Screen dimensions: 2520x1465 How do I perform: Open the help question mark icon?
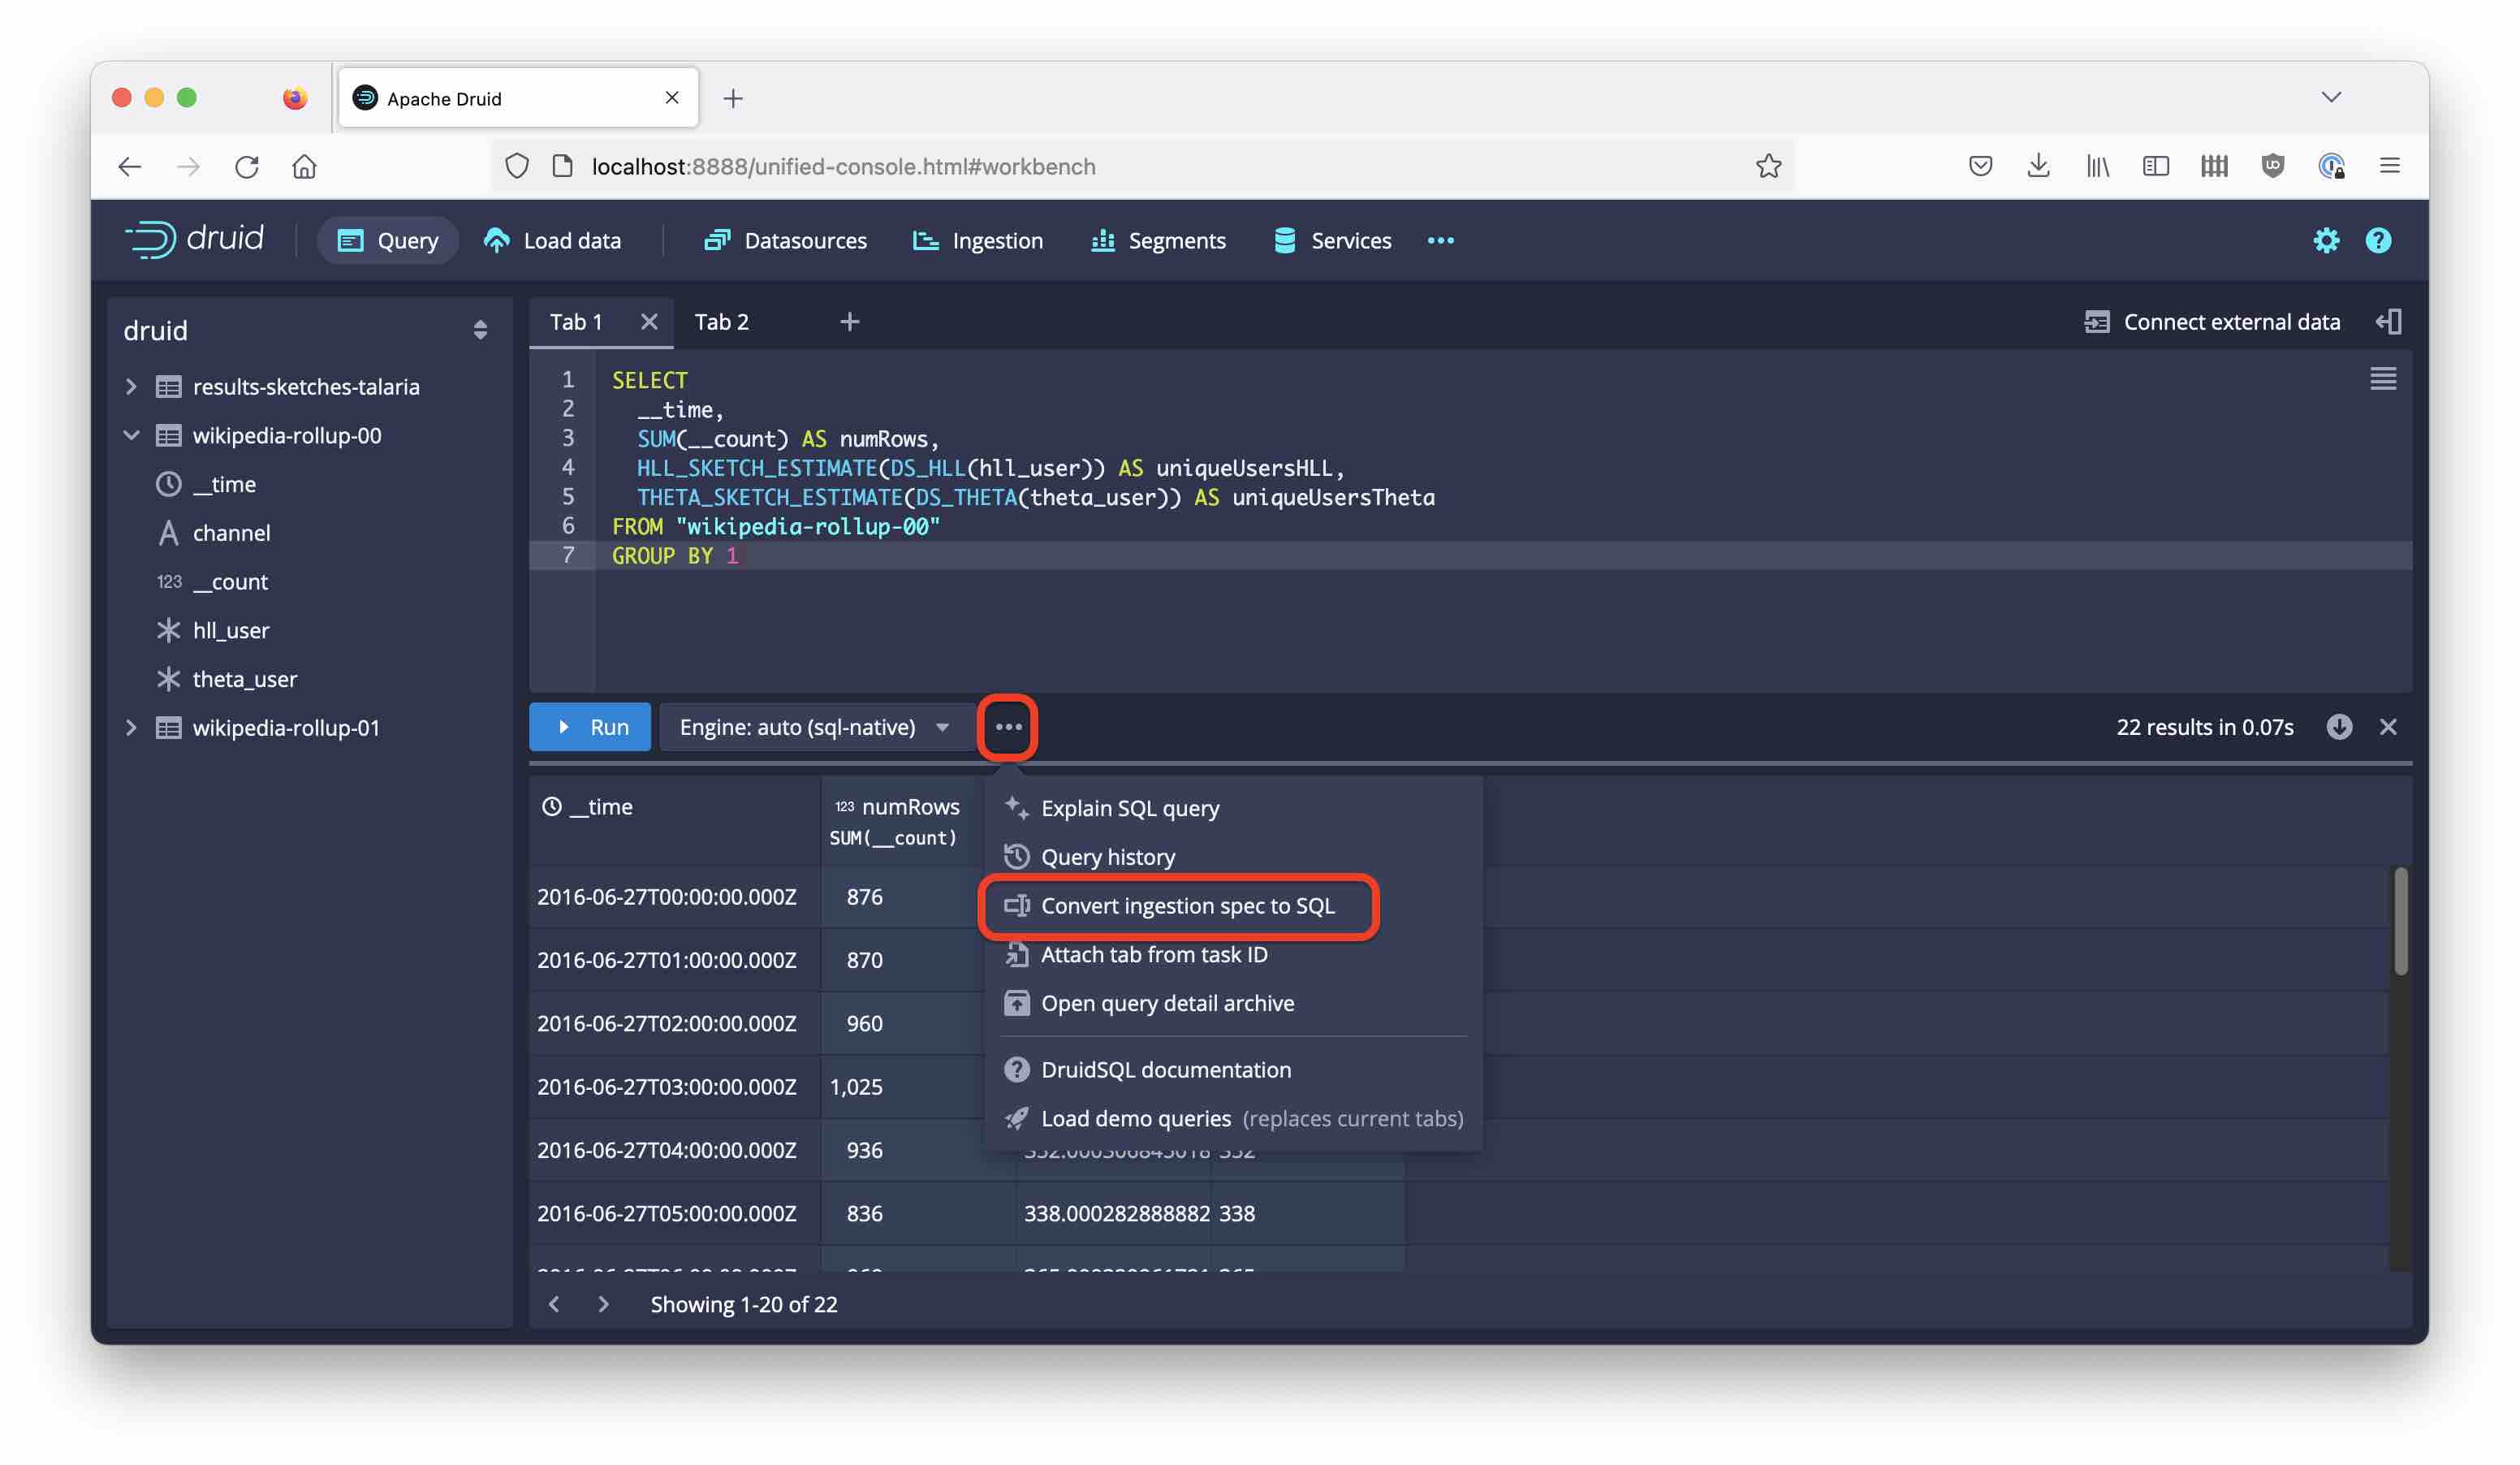[2378, 240]
